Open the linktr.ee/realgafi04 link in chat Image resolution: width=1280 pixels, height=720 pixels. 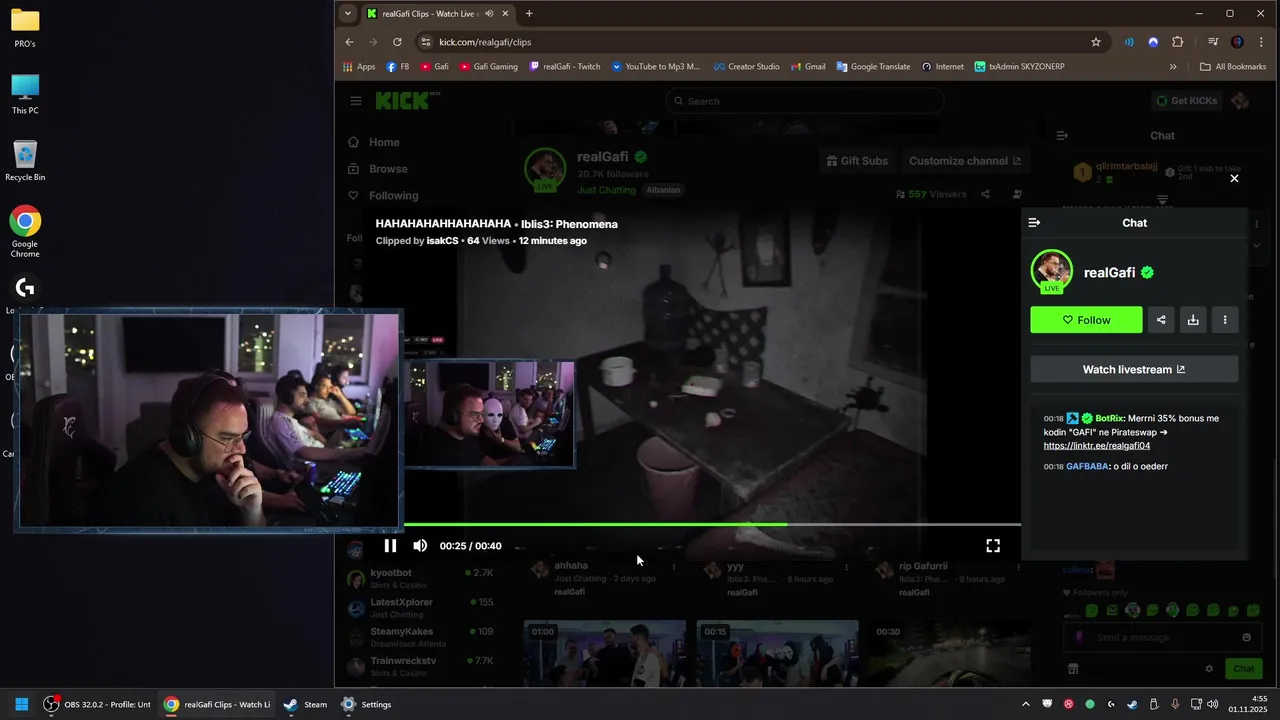[1097, 446]
